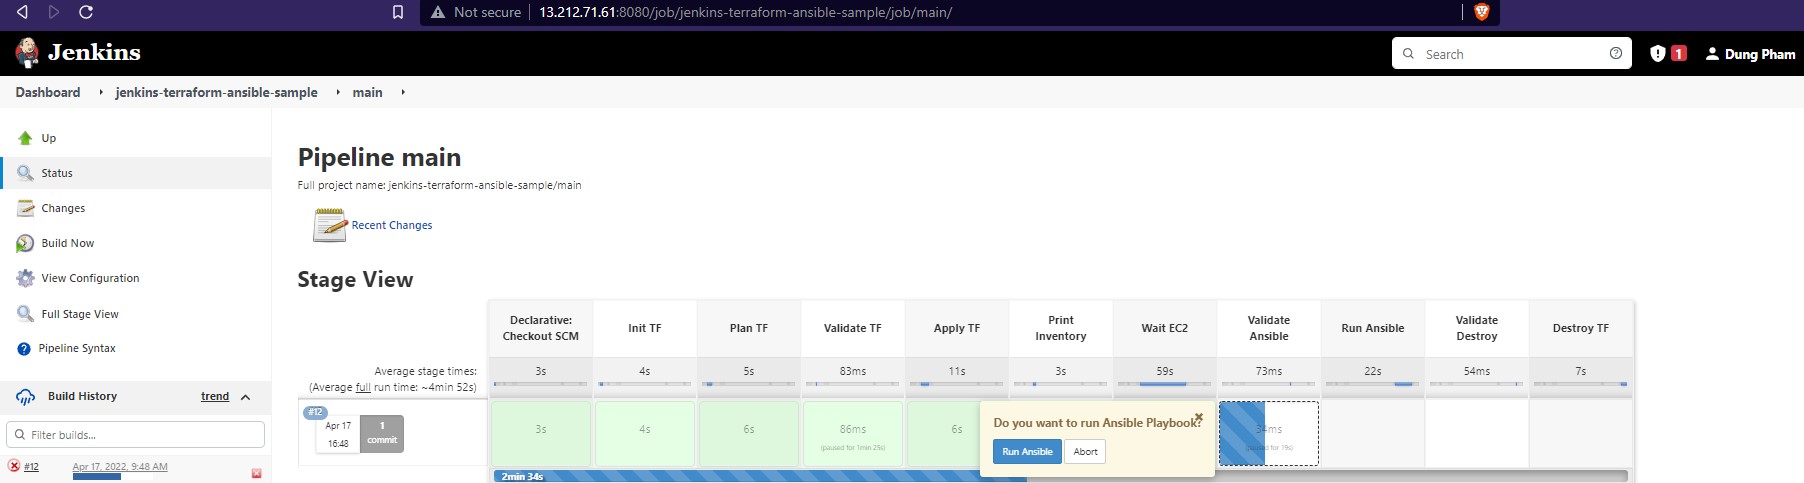The image size is (1804, 483).
Task: Cancel build #12 with red stop icon
Action: tap(256, 473)
